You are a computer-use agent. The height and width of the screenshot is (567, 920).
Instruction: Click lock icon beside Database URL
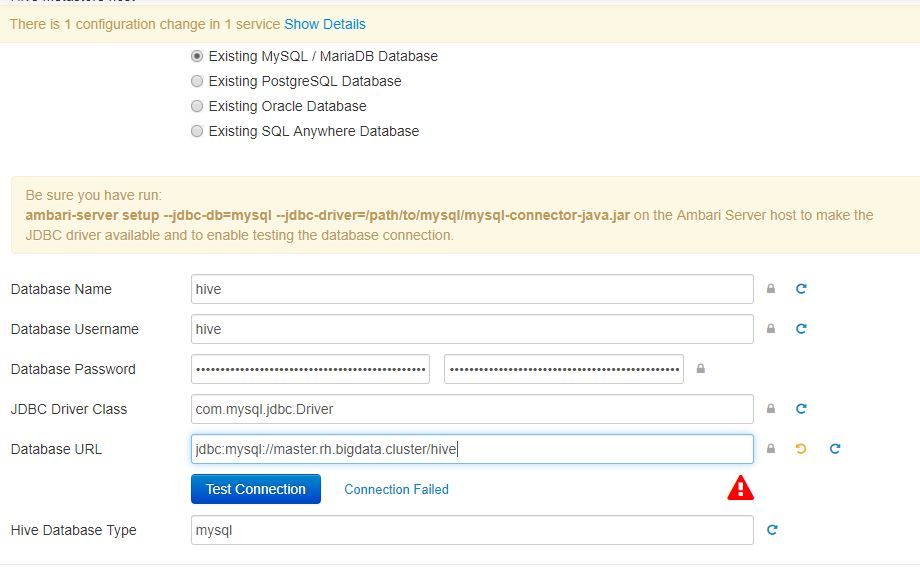pos(771,448)
